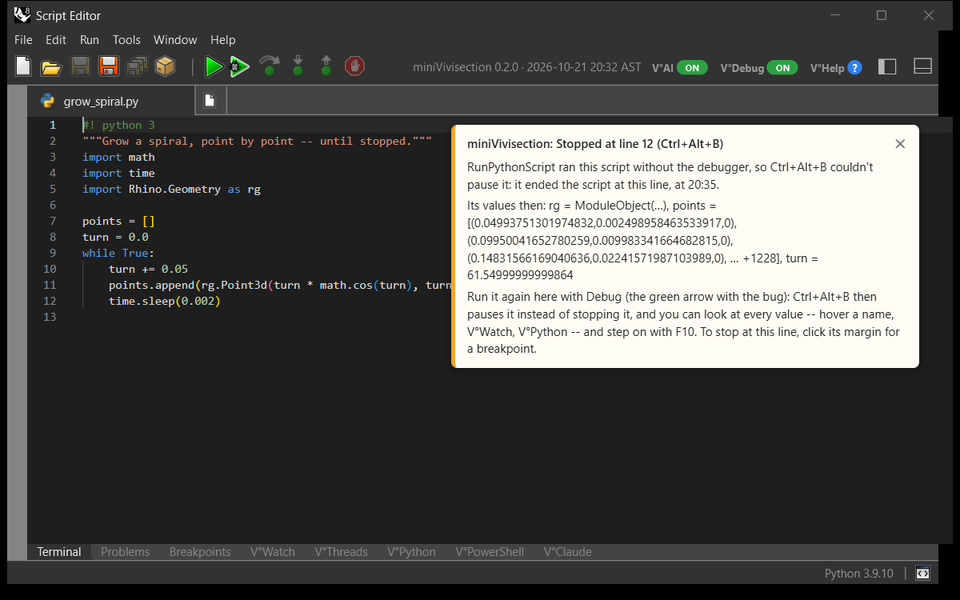Turn off the V°AI toggle
Screen dimensions: 960x600
click(x=692, y=68)
